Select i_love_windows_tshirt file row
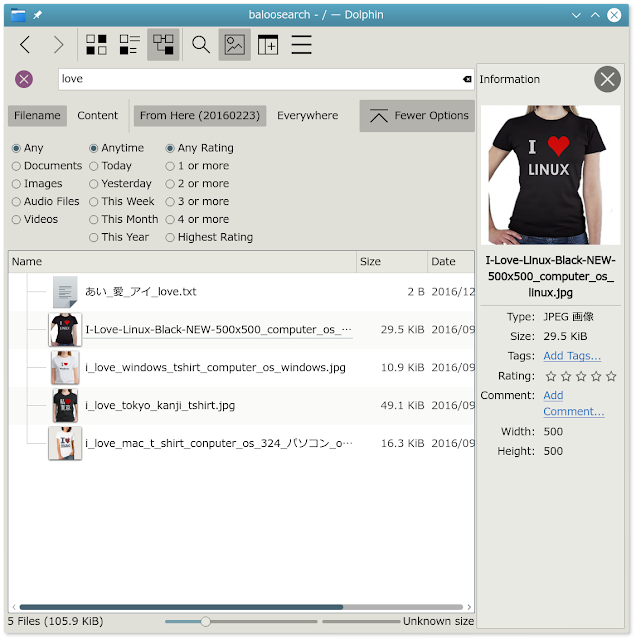Viewport: 636px width, 640px height. 242,367
